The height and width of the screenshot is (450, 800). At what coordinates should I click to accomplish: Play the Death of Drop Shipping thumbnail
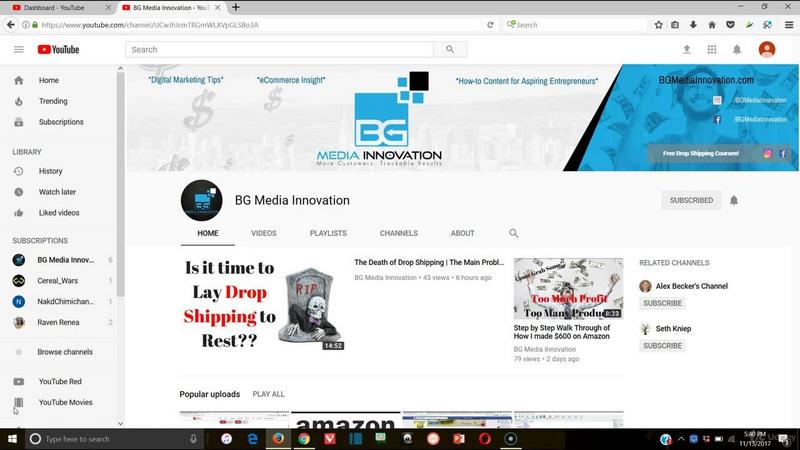[262, 304]
